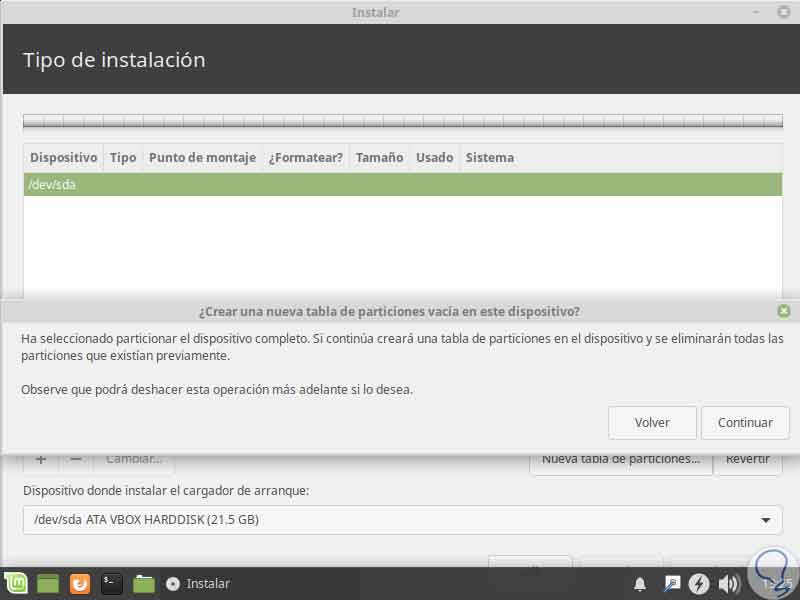Click the show desktop green icon
Viewport: 800px width, 600px height.
pyautogui.click(x=48, y=583)
